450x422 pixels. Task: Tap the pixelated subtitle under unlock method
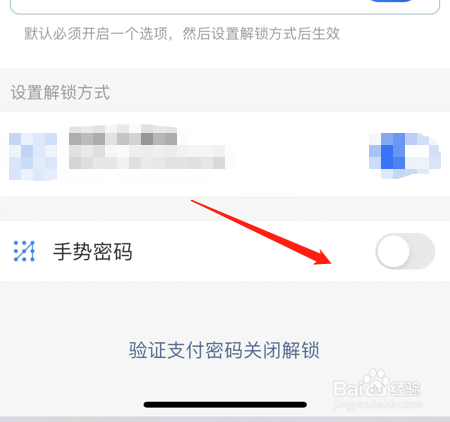(x=147, y=157)
